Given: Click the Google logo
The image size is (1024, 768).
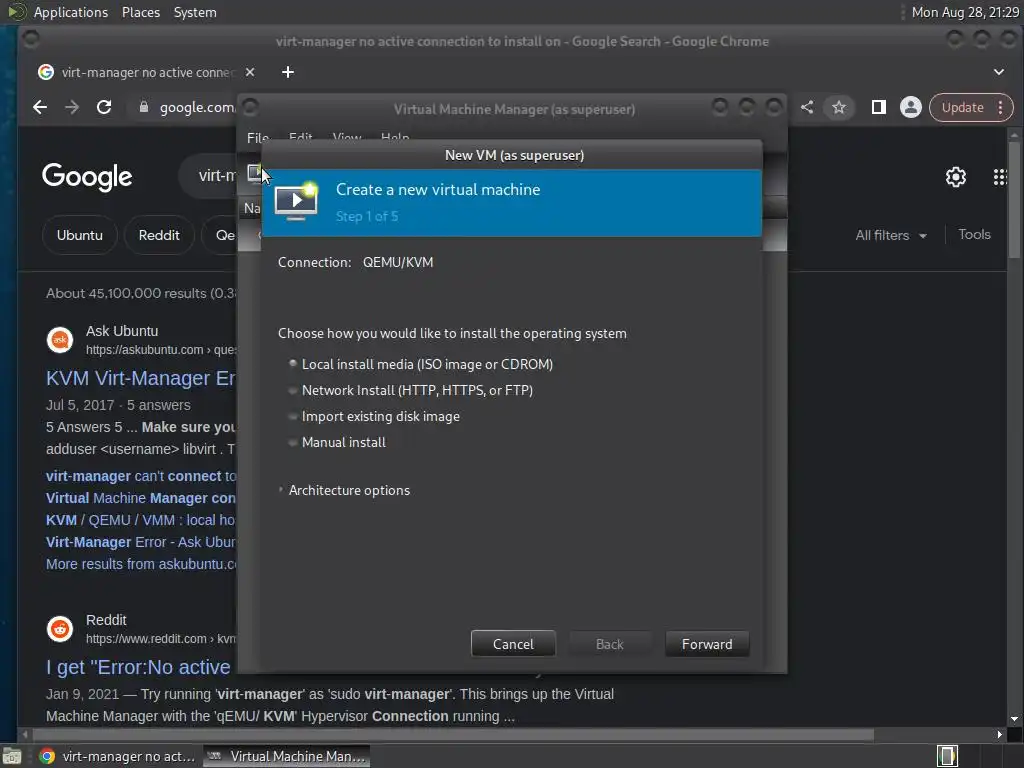Looking at the screenshot, I should tap(87, 176).
